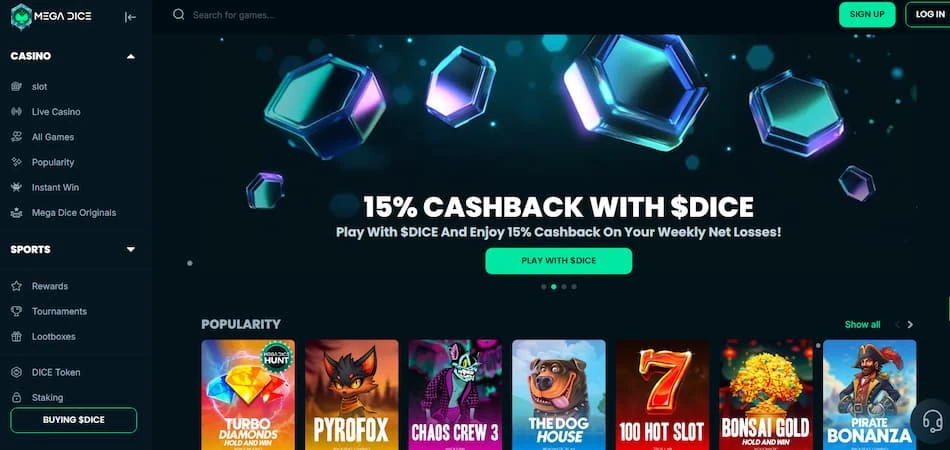Expand the SPORTS section chevron
Viewport: 950px width, 450px height.
pyautogui.click(x=130, y=250)
